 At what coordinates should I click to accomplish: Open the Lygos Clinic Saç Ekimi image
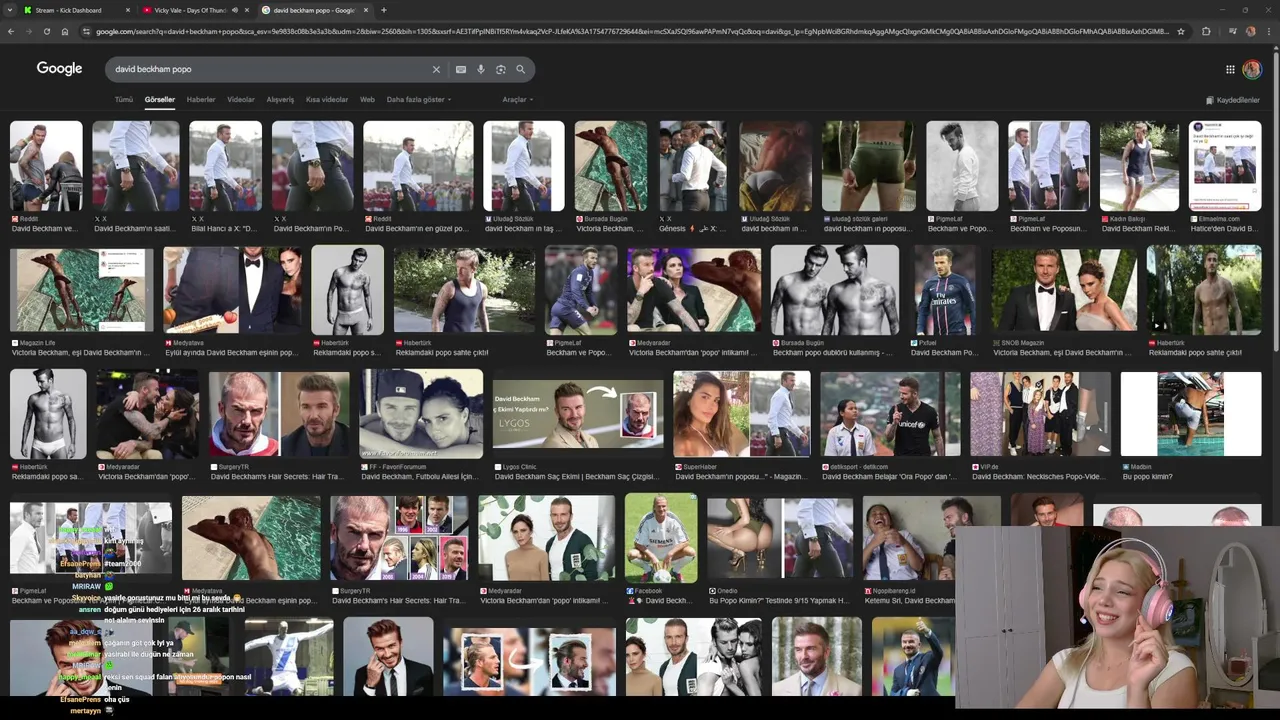[577, 414]
